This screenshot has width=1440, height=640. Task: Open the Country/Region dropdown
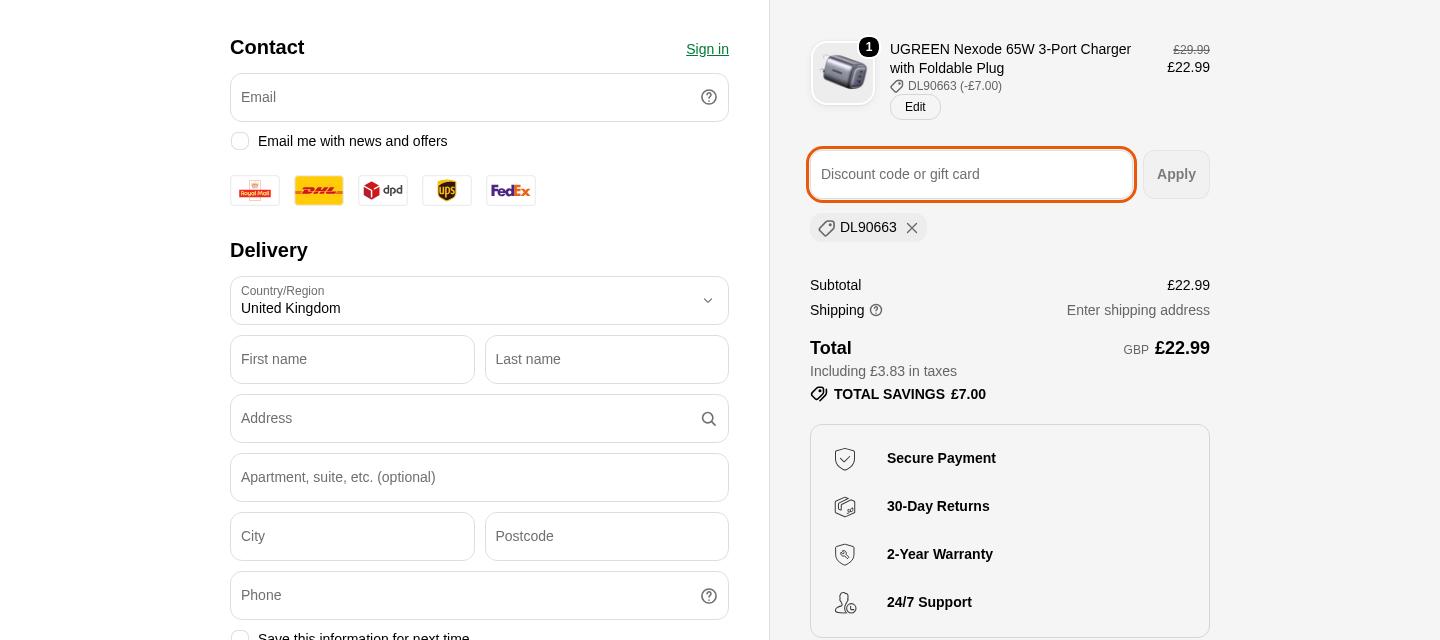[479, 300]
